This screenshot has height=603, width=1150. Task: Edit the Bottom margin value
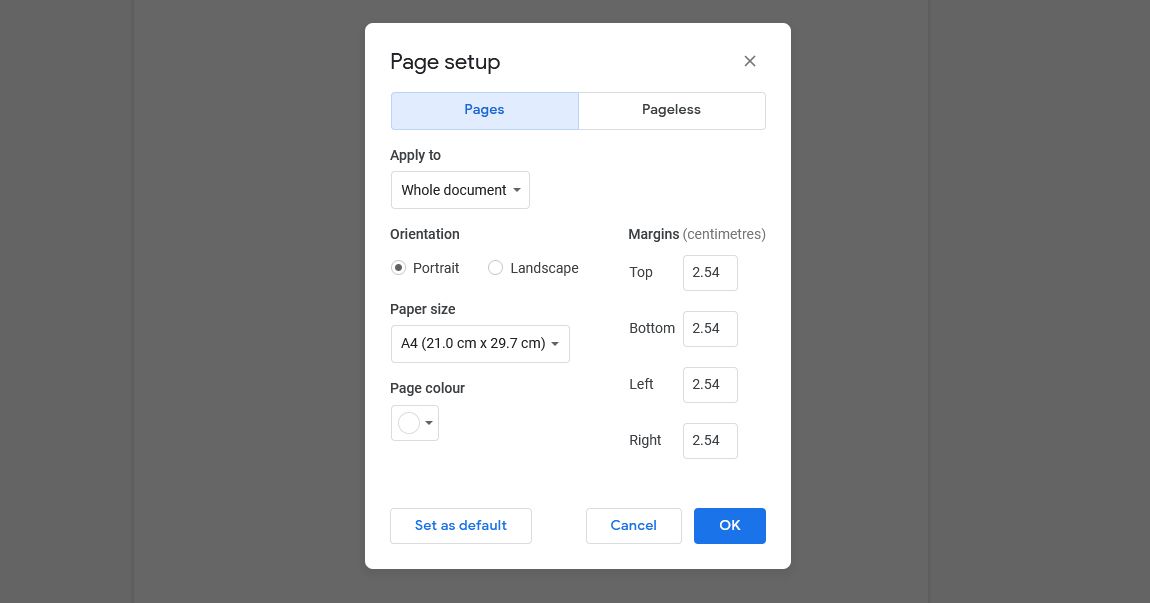710,328
